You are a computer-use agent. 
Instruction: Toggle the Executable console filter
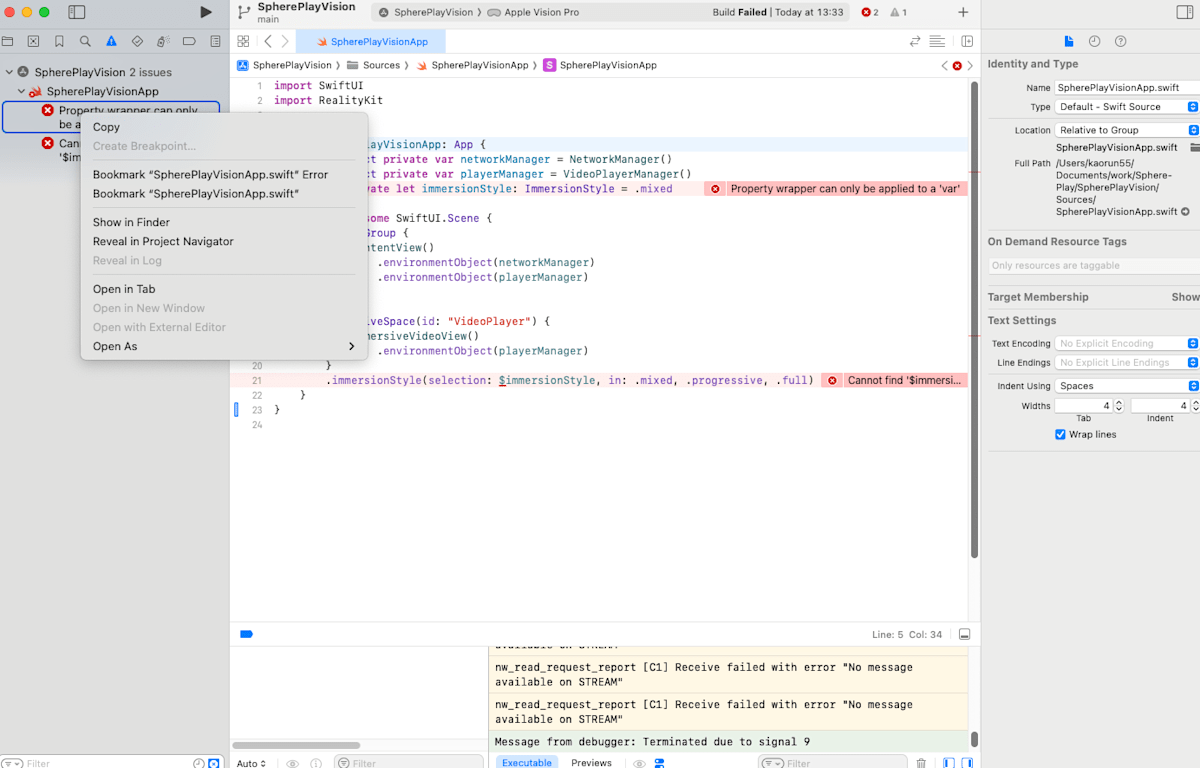[x=527, y=762]
